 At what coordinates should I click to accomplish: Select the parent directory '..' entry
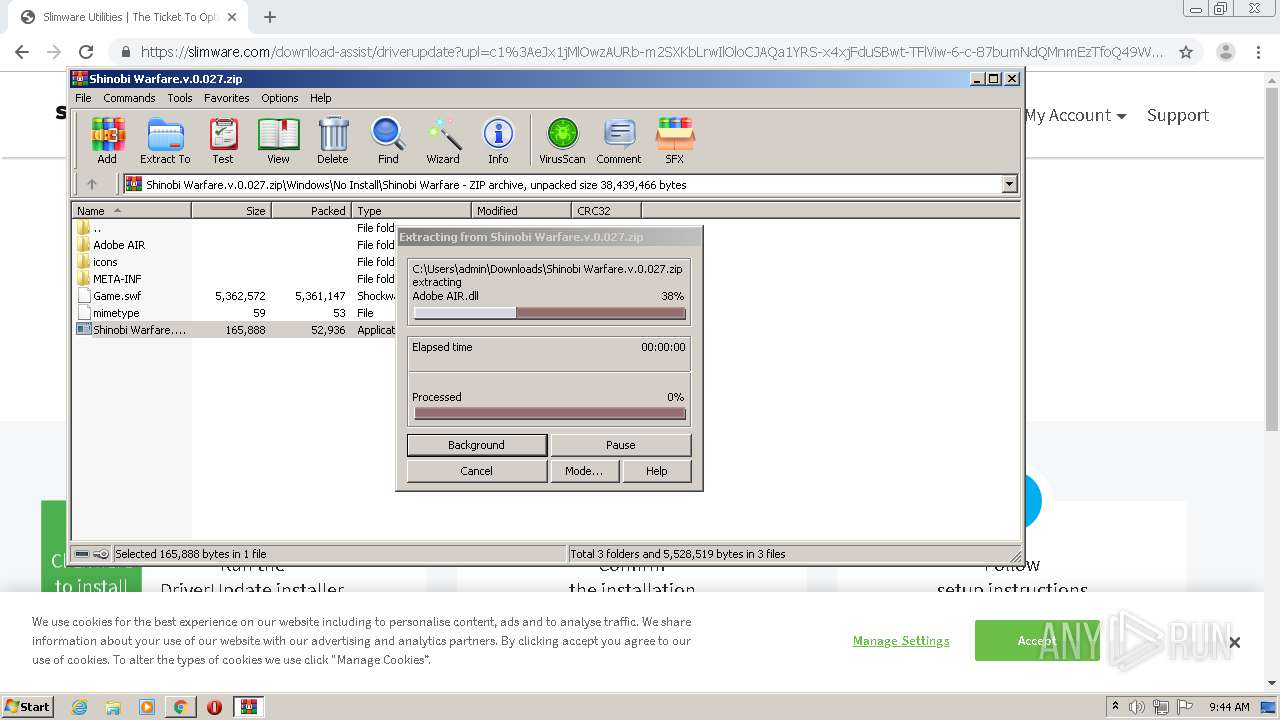click(96, 228)
